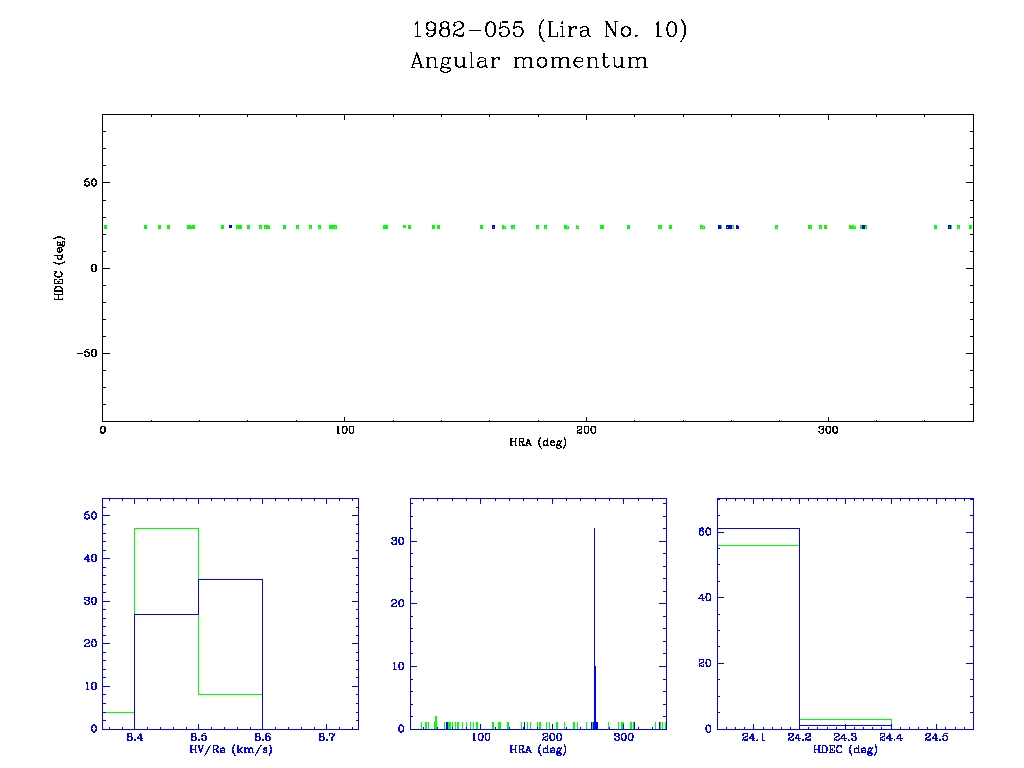Click the '-50' tick label on top plot y-axis
1024x768 pixels.
(83, 353)
